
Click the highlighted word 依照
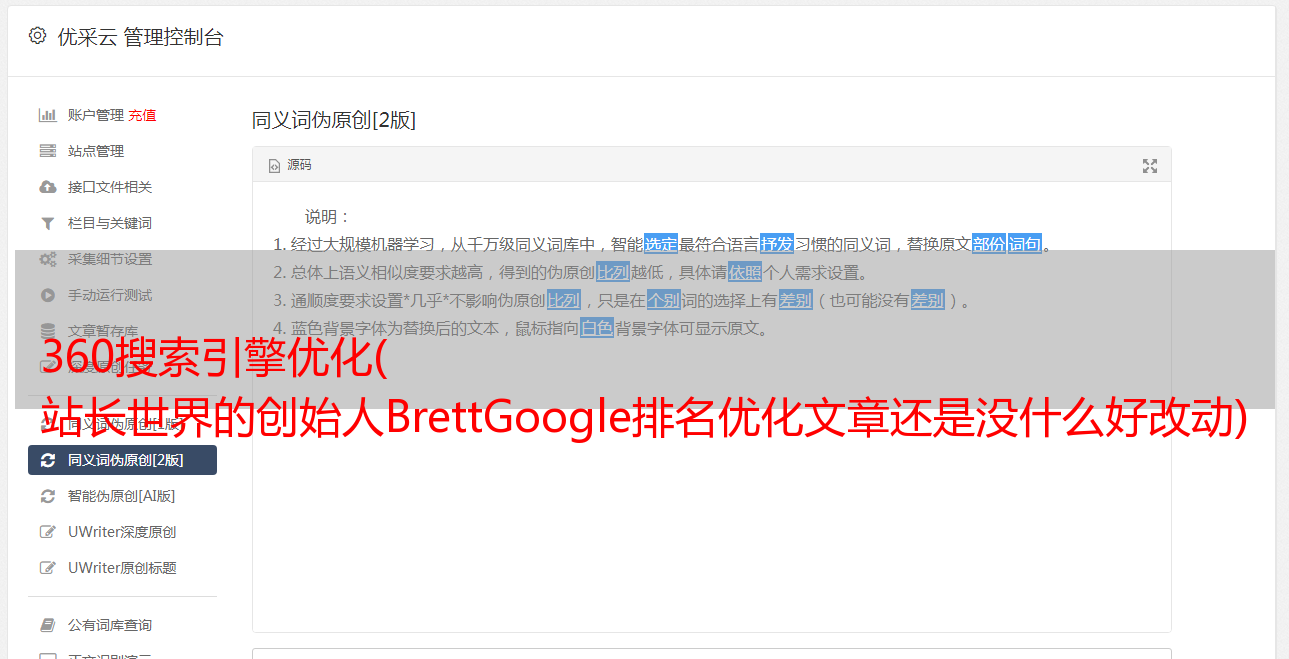[745, 272]
